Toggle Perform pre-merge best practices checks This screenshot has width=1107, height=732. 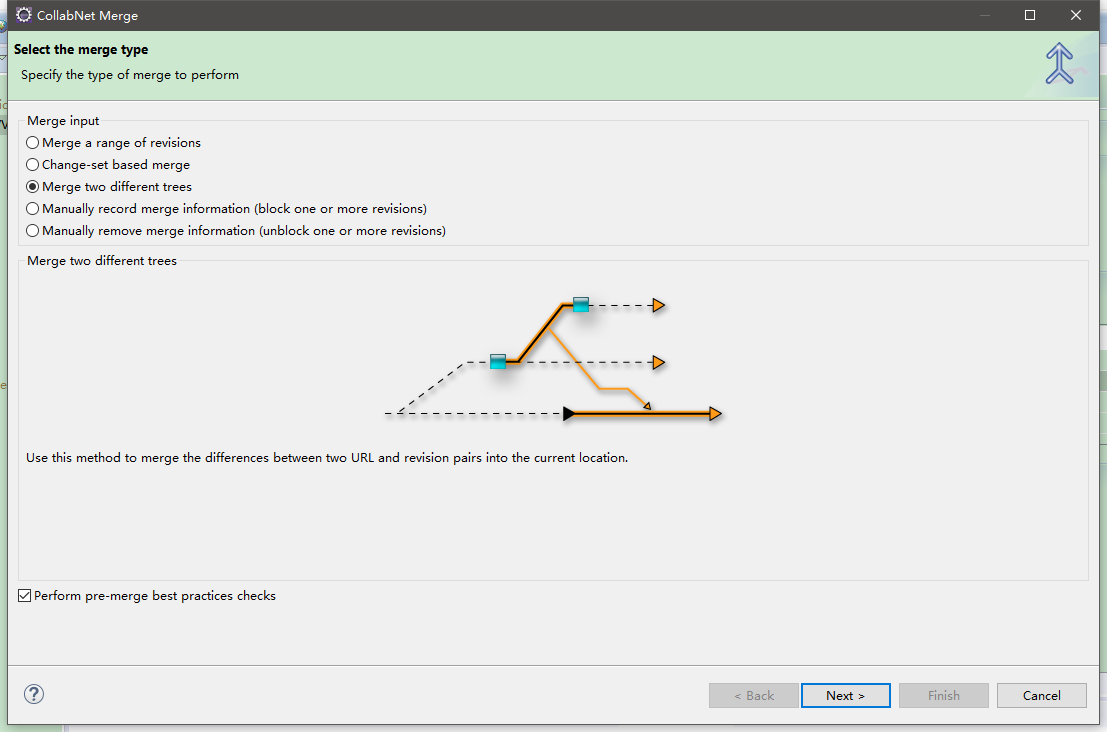[147, 596]
